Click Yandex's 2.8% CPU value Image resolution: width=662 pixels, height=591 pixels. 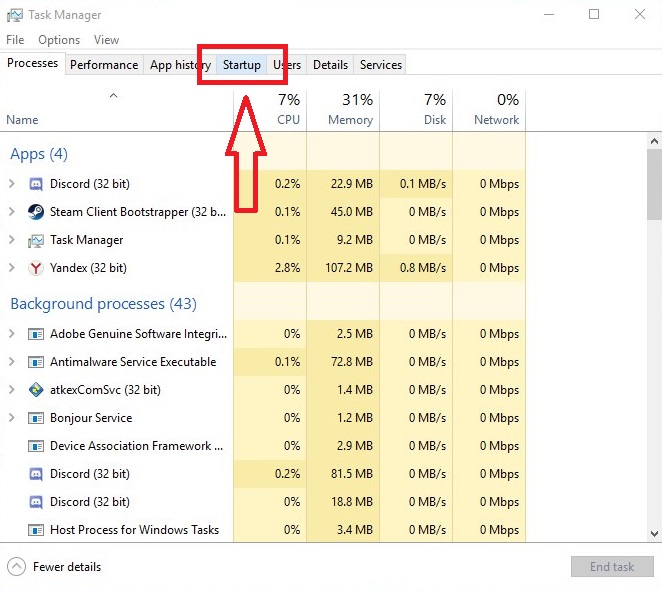coord(287,268)
